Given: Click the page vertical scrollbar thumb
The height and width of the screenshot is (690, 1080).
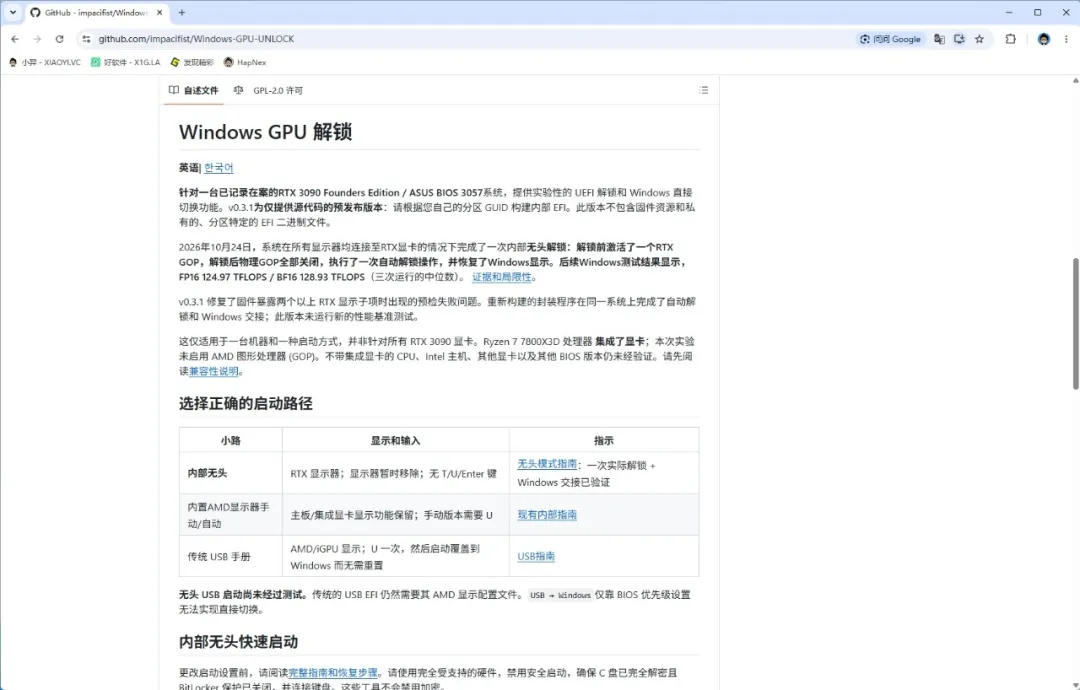Looking at the screenshot, I should tap(1076, 324).
